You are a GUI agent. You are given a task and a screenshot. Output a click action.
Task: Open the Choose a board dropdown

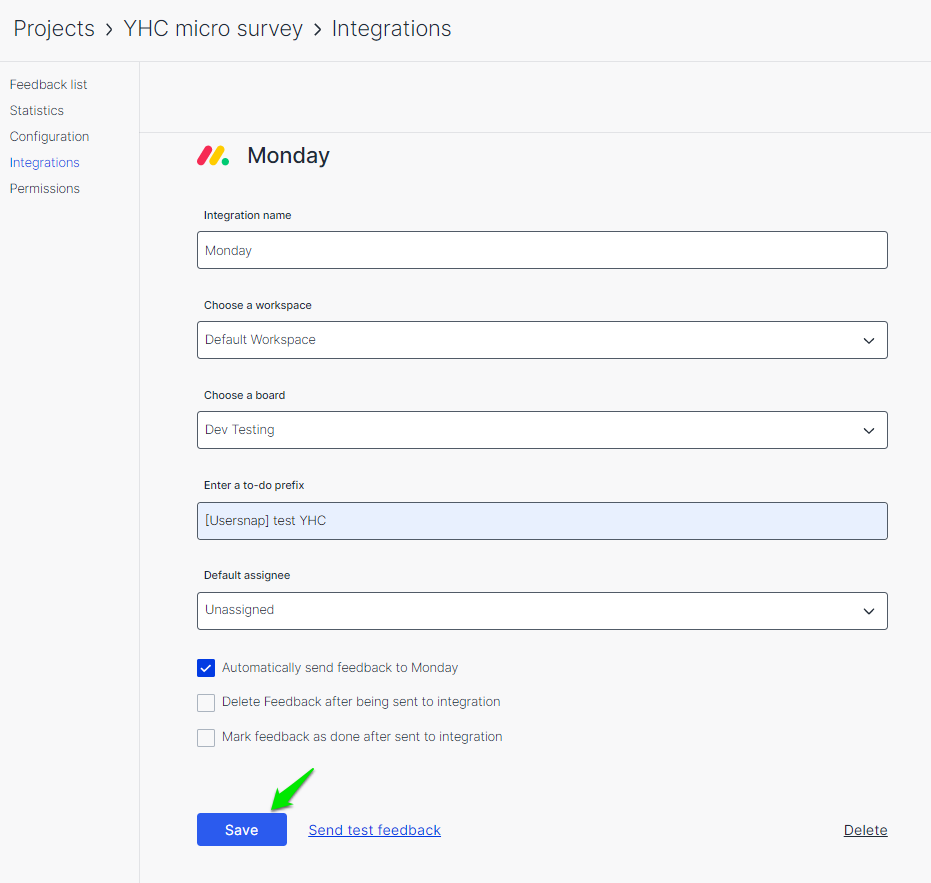pyautogui.click(x=542, y=430)
